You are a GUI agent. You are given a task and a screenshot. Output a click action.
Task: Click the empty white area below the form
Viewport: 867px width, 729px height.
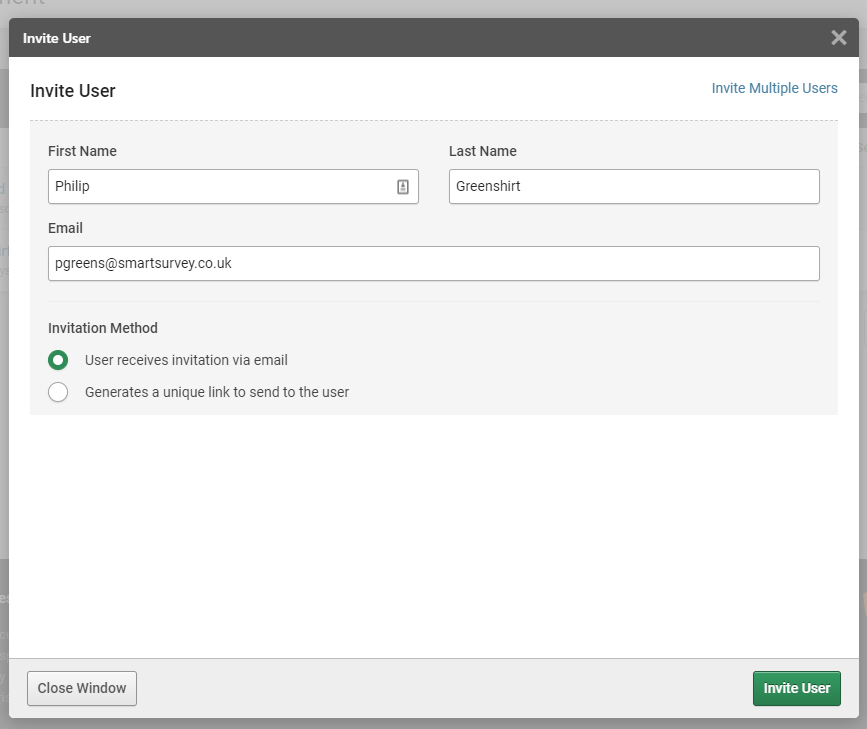coord(433,530)
